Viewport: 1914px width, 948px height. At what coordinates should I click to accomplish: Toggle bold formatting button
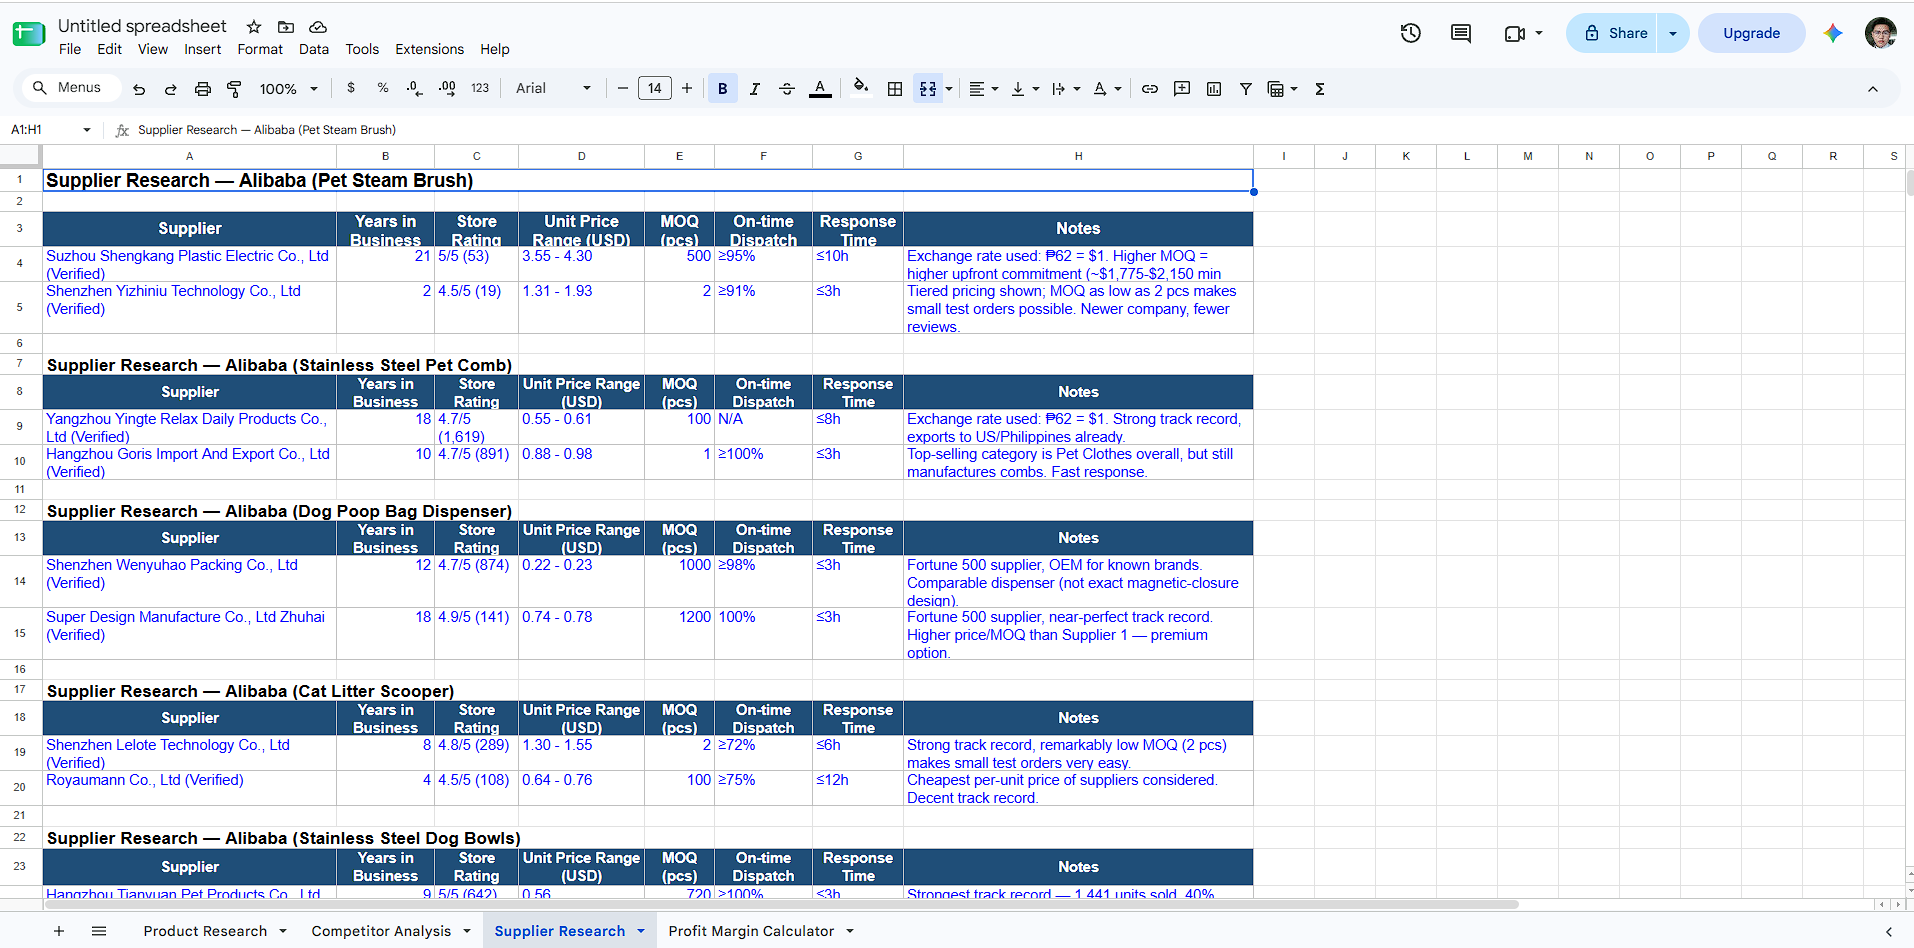coord(722,89)
